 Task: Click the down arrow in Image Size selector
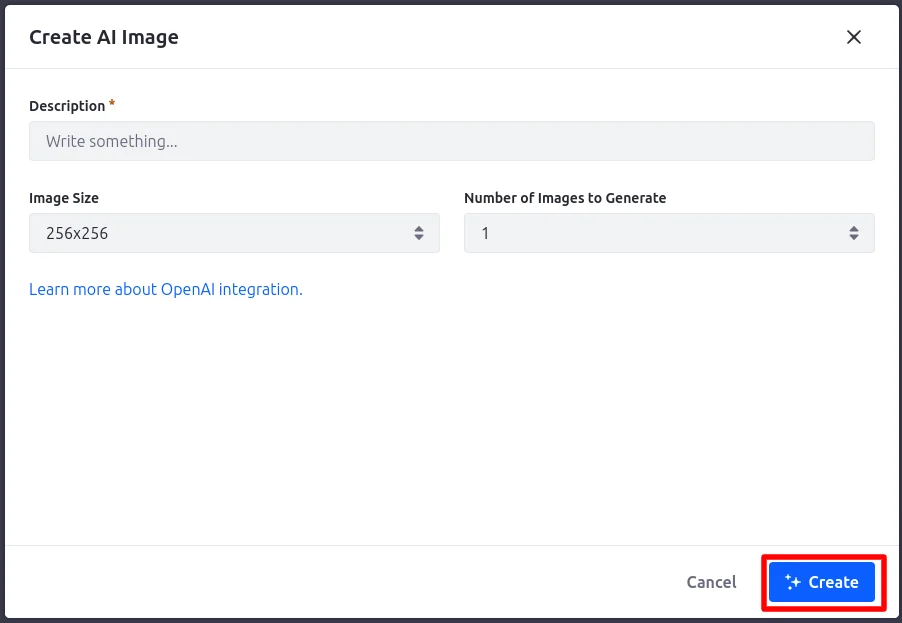point(419,237)
